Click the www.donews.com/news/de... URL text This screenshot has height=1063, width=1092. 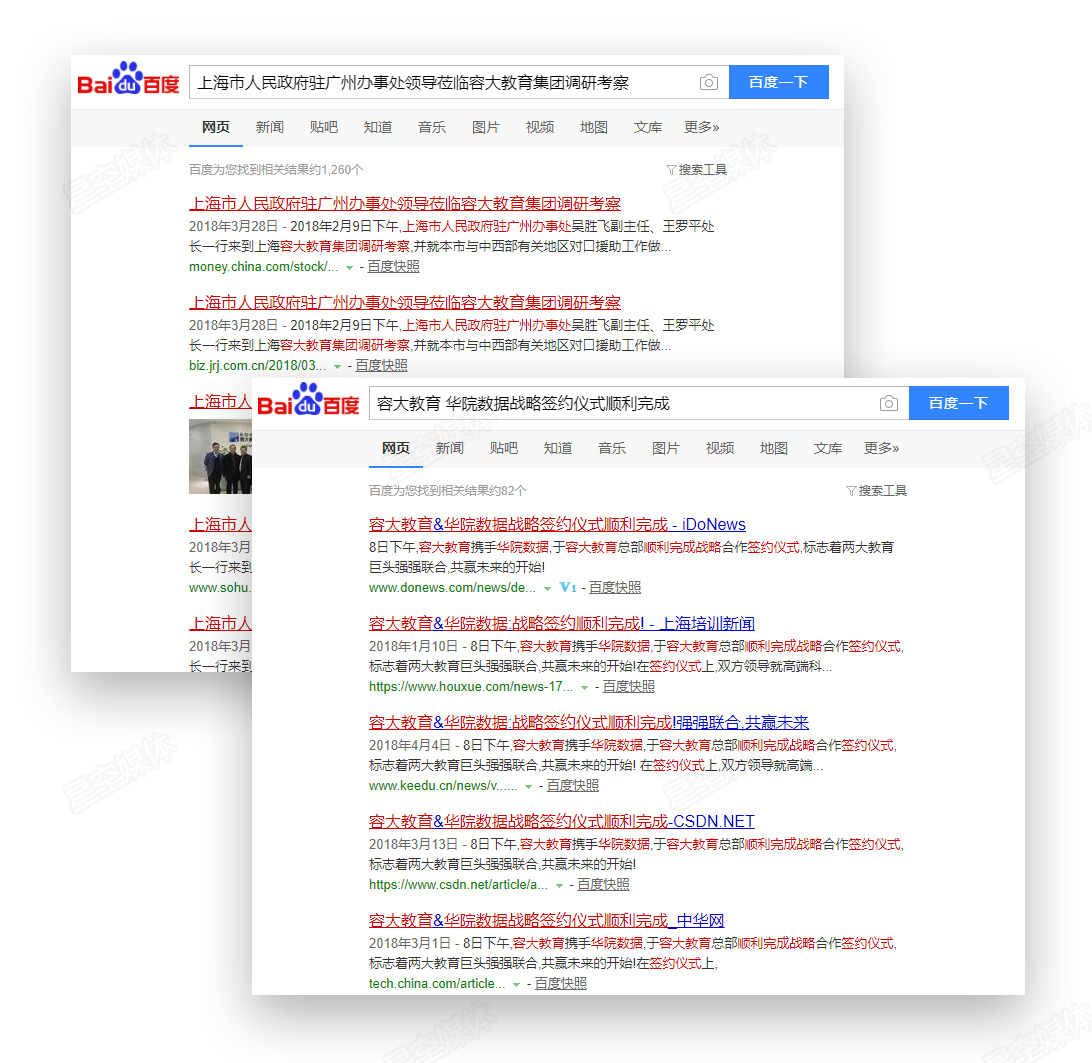pyautogui.click(x=453, y=588)
